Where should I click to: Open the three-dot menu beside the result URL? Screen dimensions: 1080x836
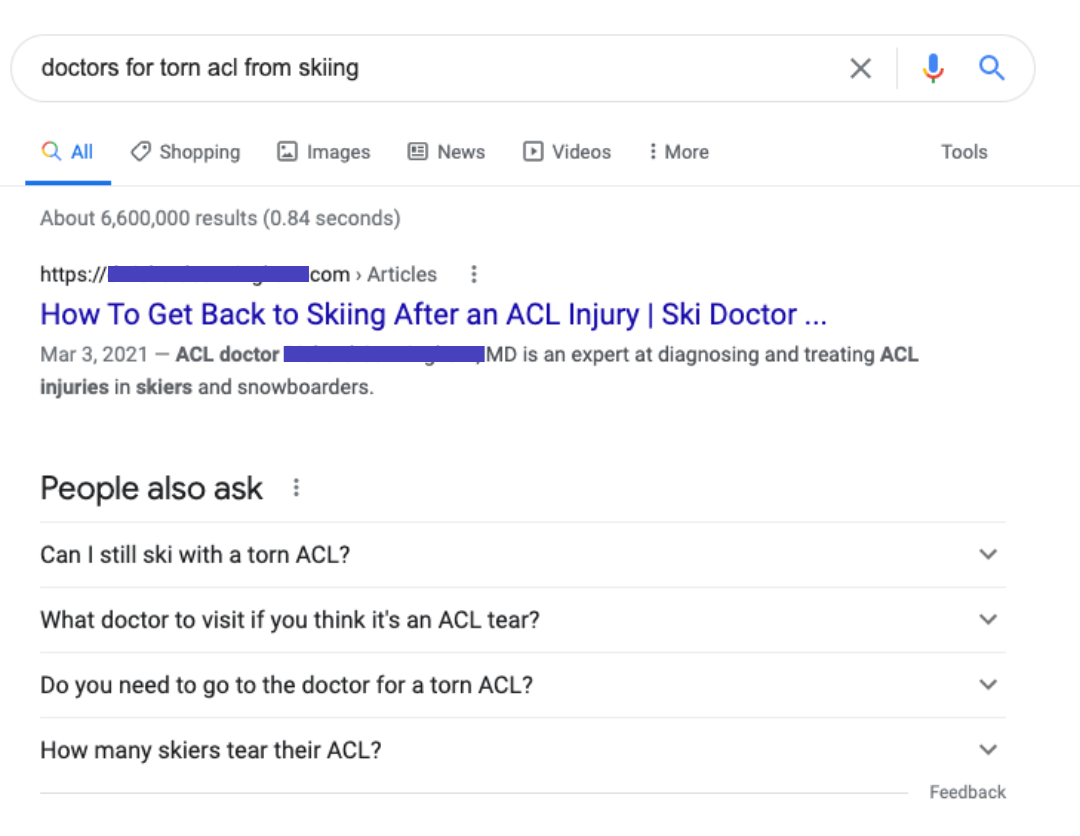pyautogui.click(x=474, y=274)
